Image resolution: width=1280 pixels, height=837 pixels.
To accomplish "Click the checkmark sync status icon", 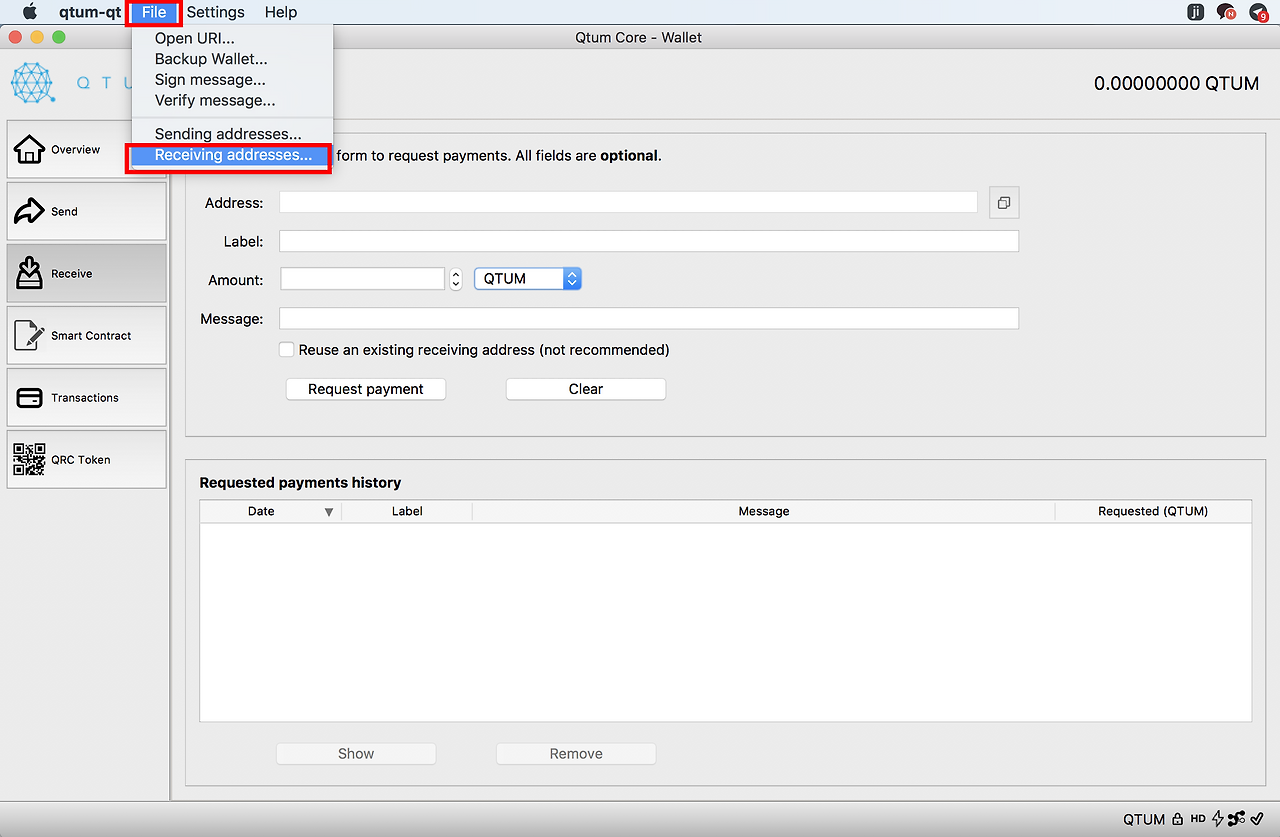I will (x=1257, y=819).
